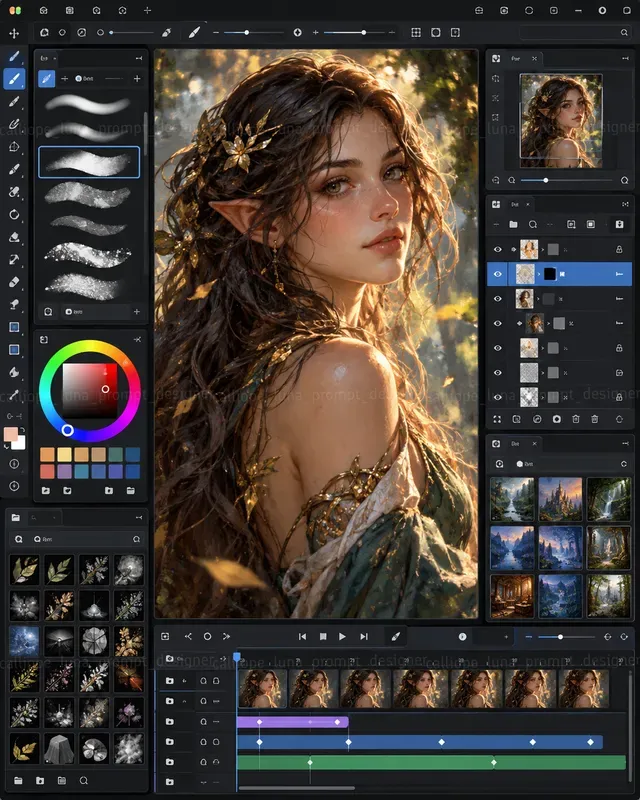
Task: Click the blue brush icon in the brush panel header
Action: (x=46, y=79)
